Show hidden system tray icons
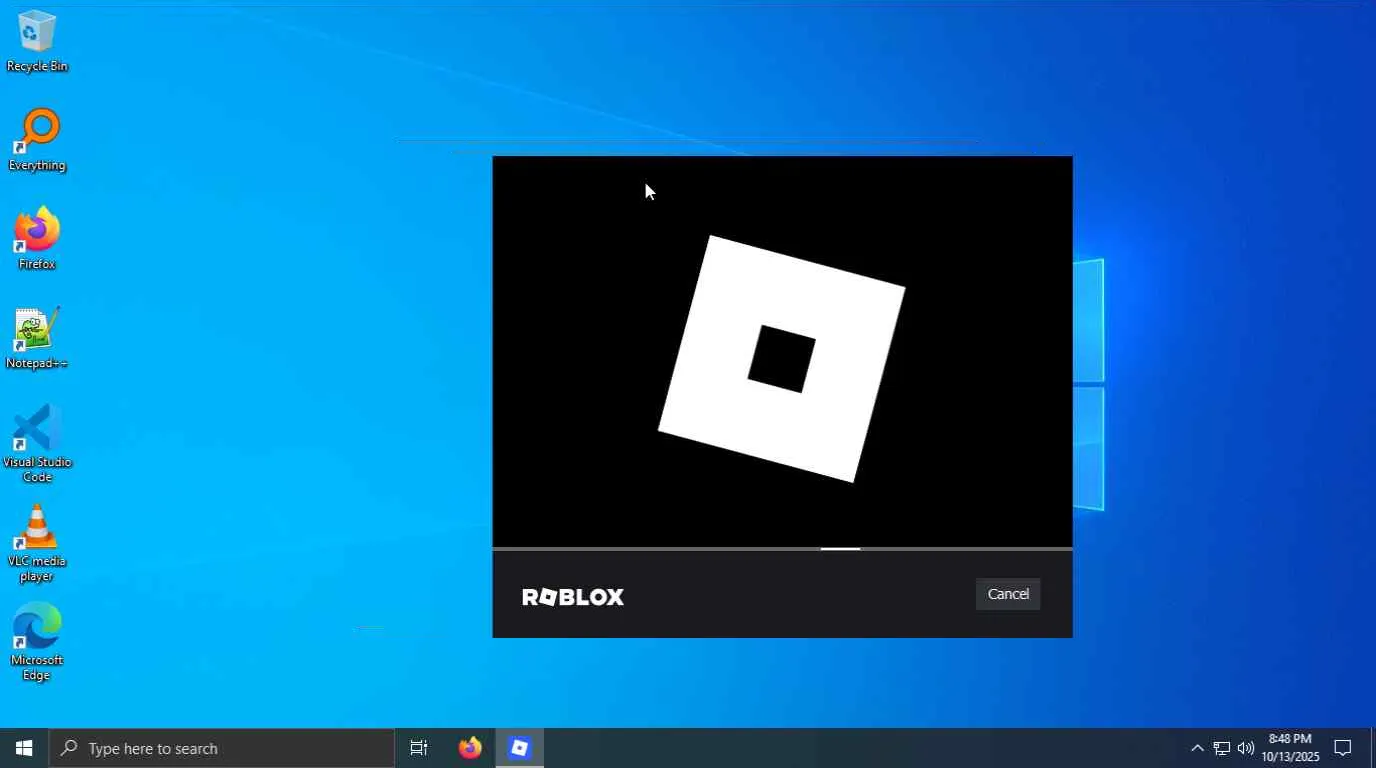 pyautogui.click(x=1197, y=748)
